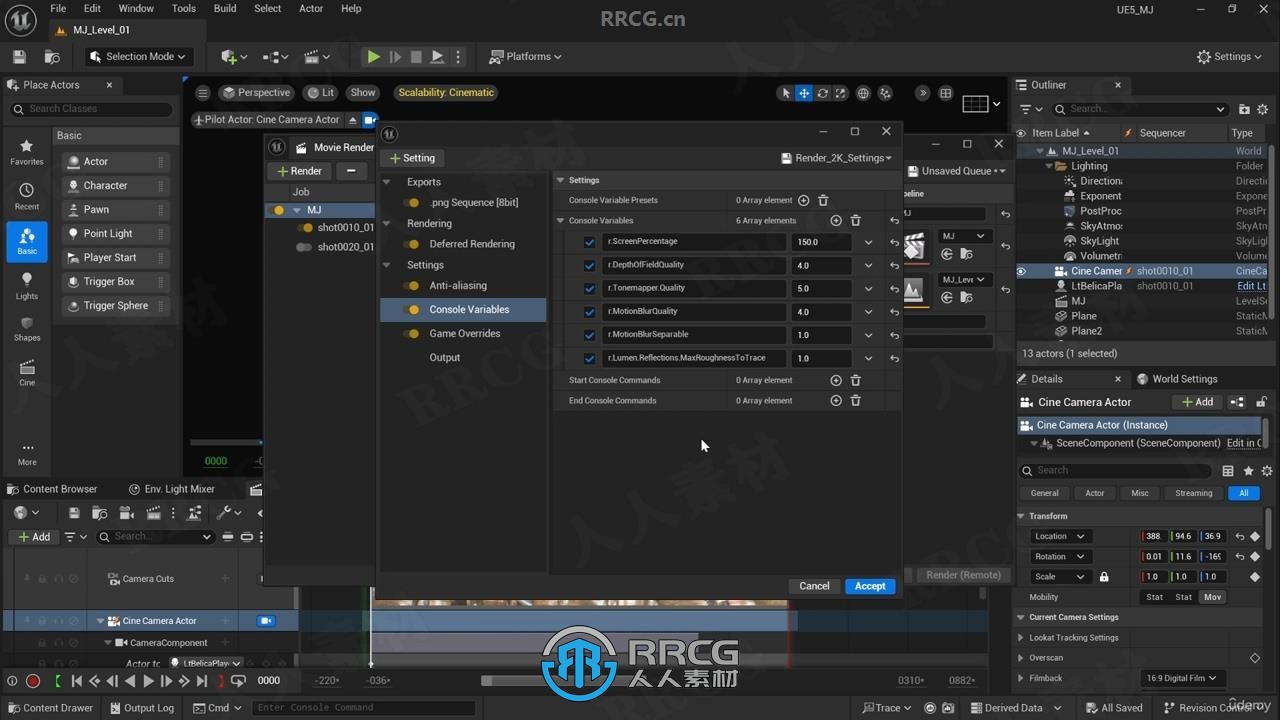Open Details panel settings gear icon
Screen dimensions: 1280x720
coord(1267,471)
